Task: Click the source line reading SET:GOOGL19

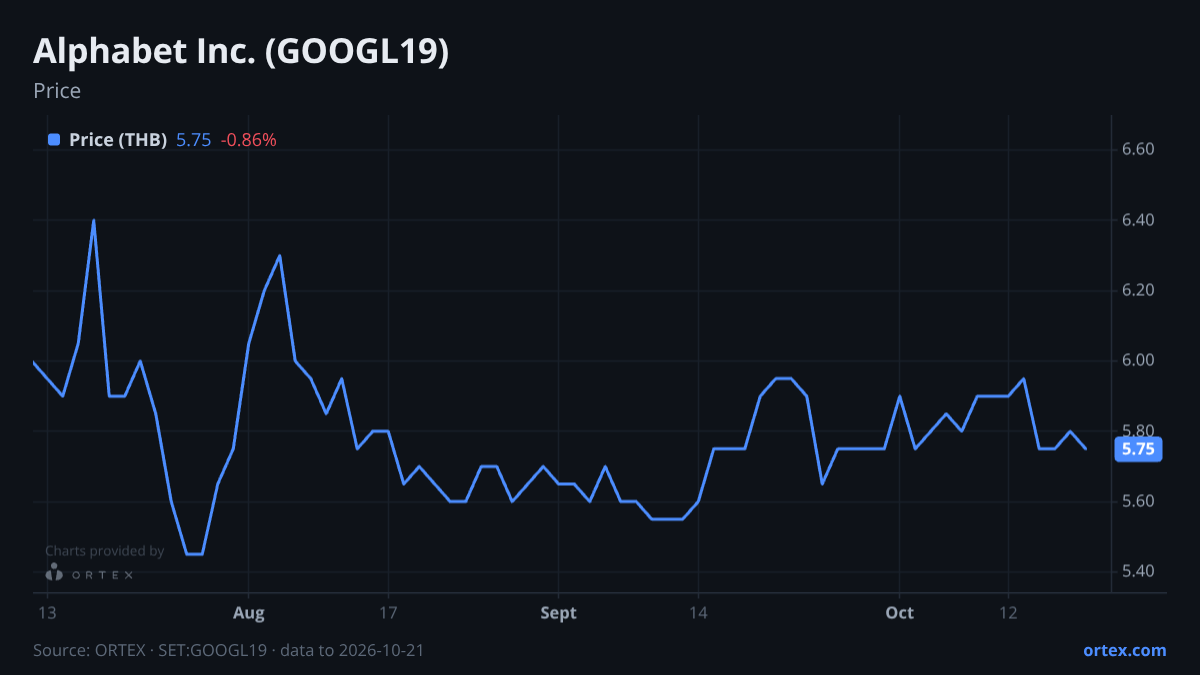Action: [x=229, y=650]
